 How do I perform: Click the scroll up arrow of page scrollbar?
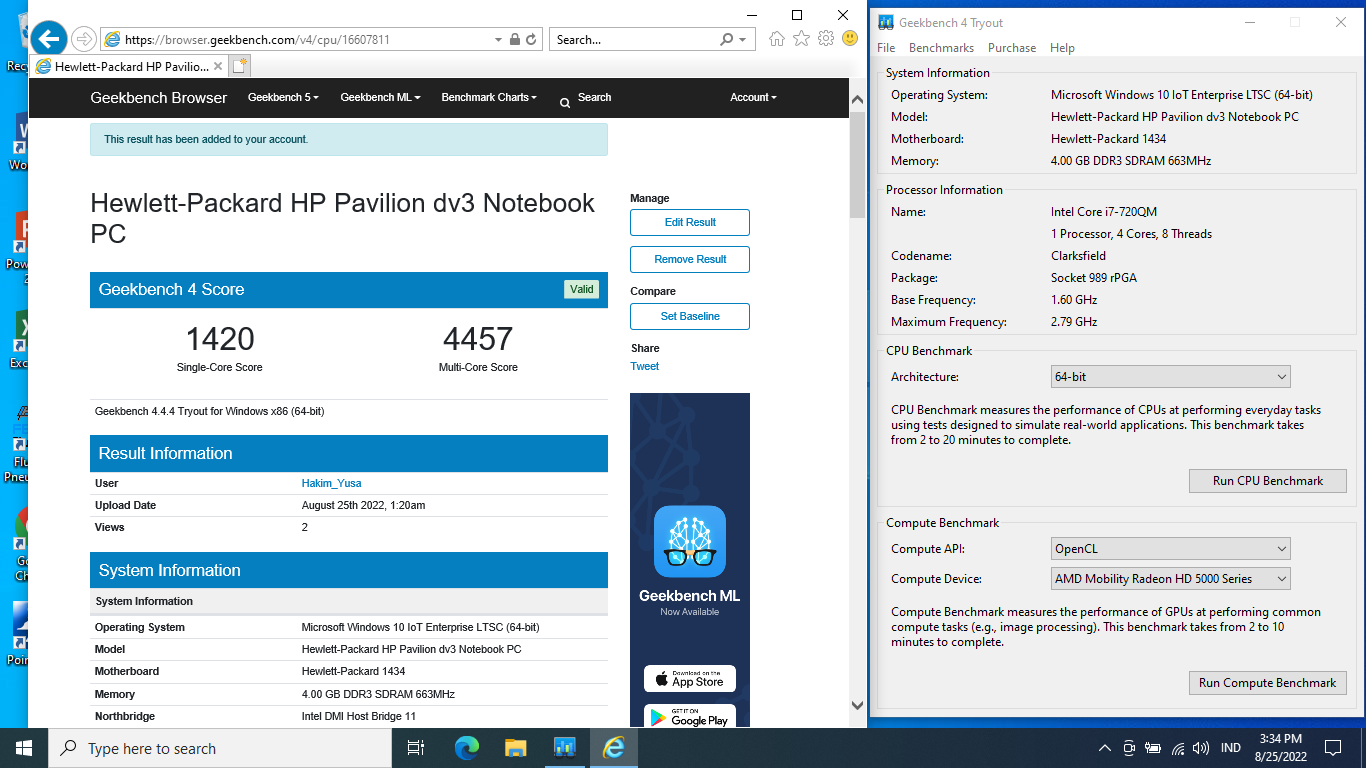point(857,100)
